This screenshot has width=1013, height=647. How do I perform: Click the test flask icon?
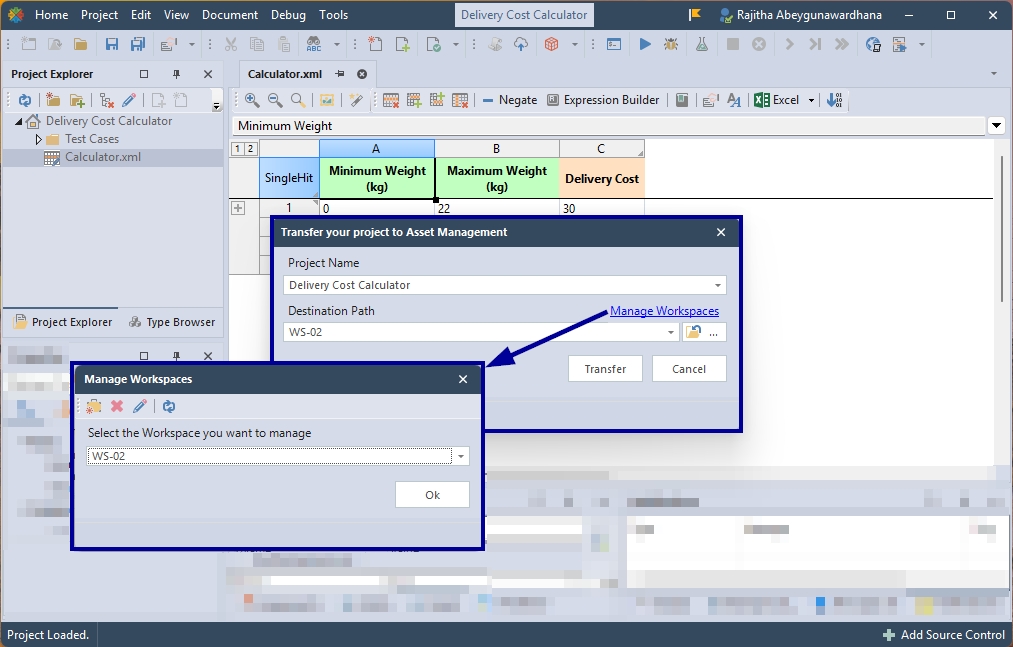click(702, 44)
